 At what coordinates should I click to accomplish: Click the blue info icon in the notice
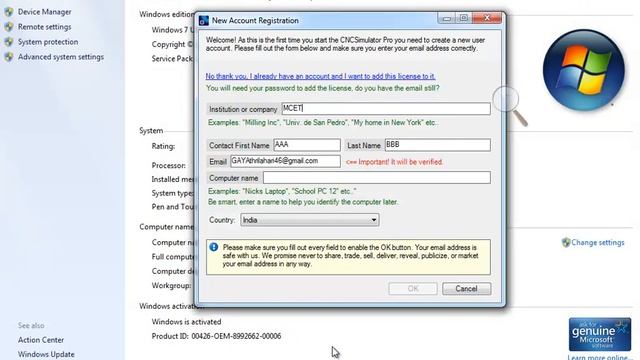pos(213,247)
